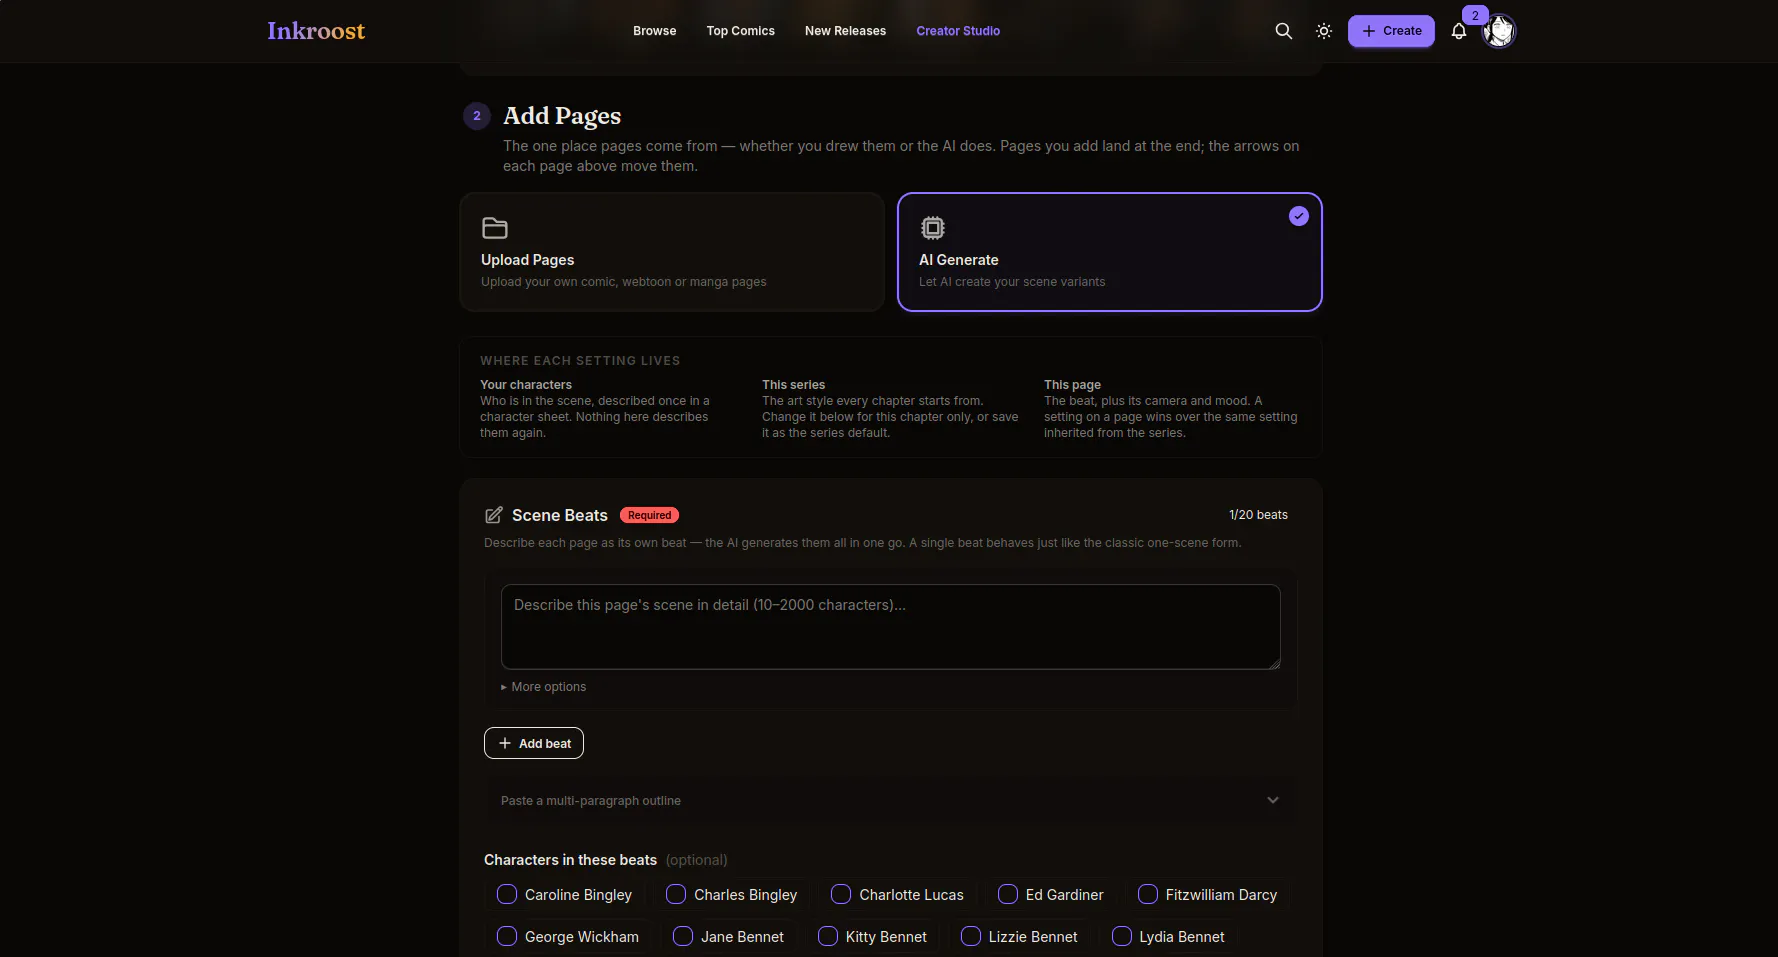
Task: Check Kitty Bennet character
Action: pos(828,936)
